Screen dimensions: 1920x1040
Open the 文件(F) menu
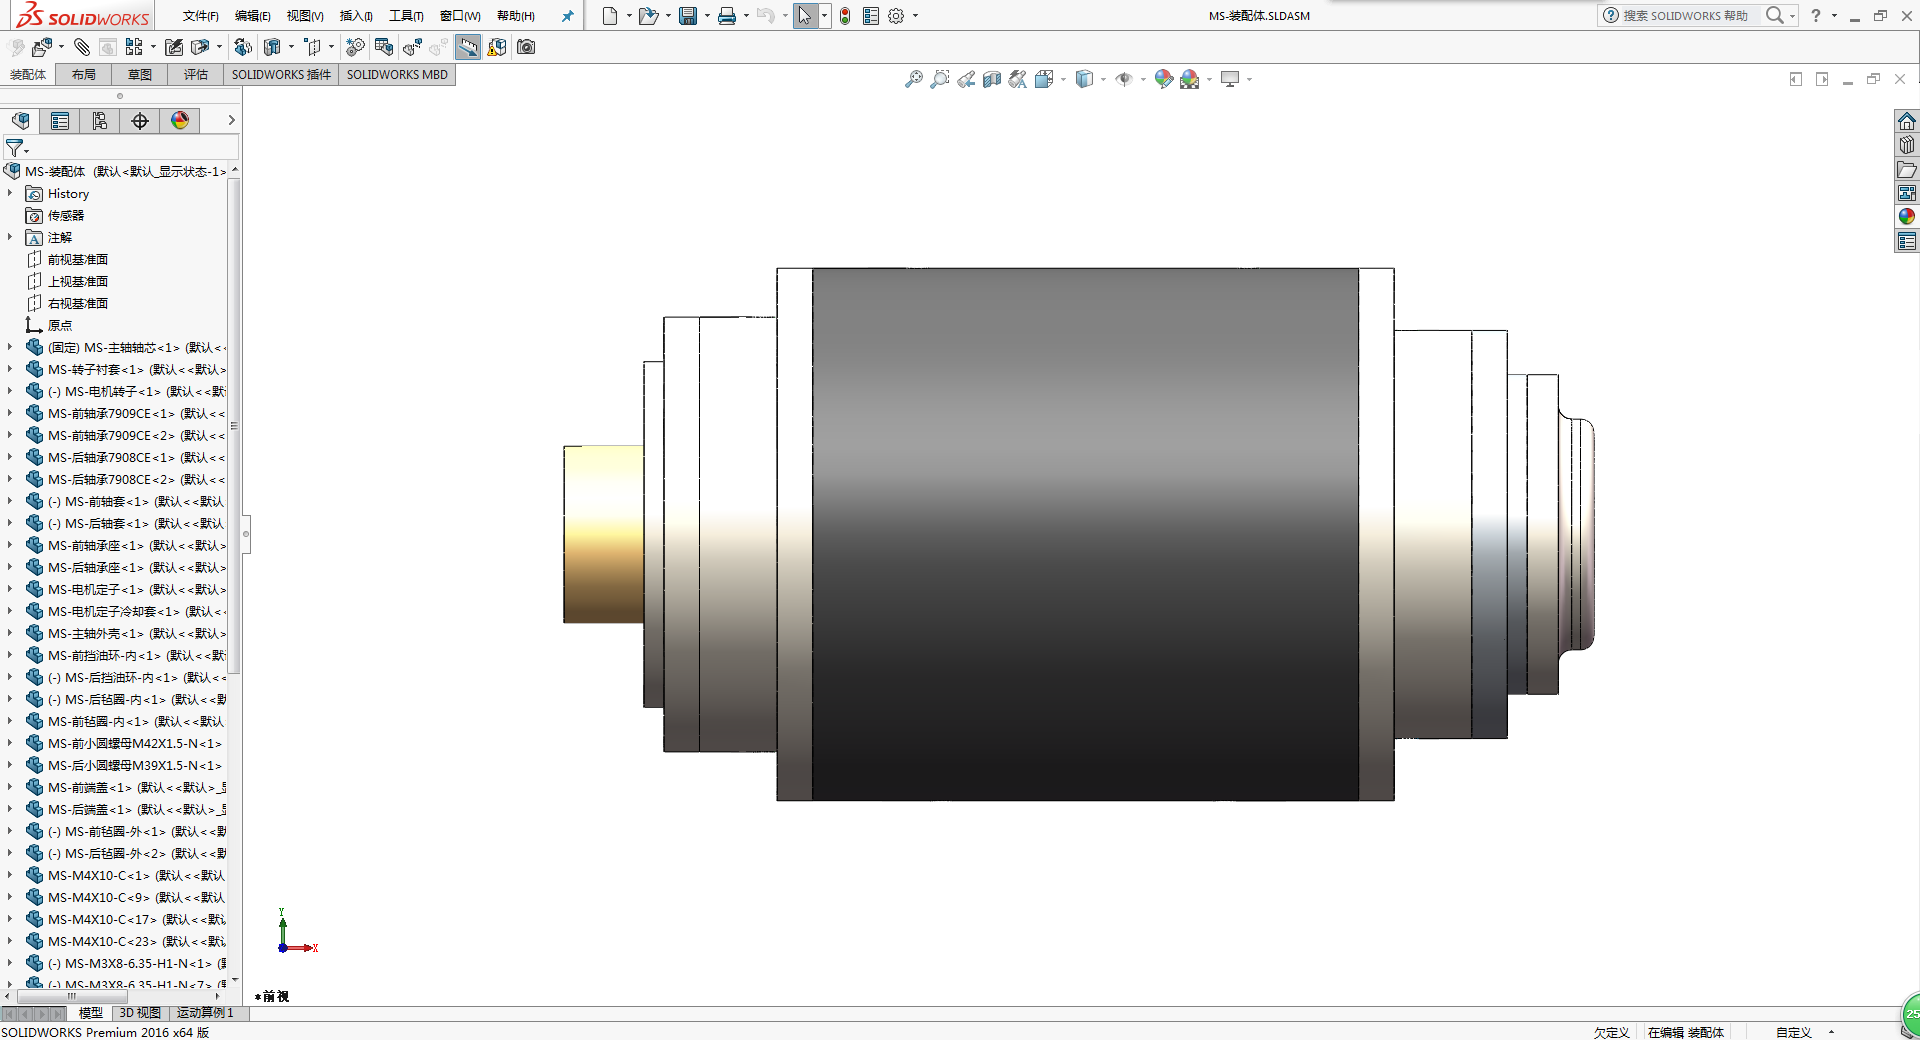200,16
